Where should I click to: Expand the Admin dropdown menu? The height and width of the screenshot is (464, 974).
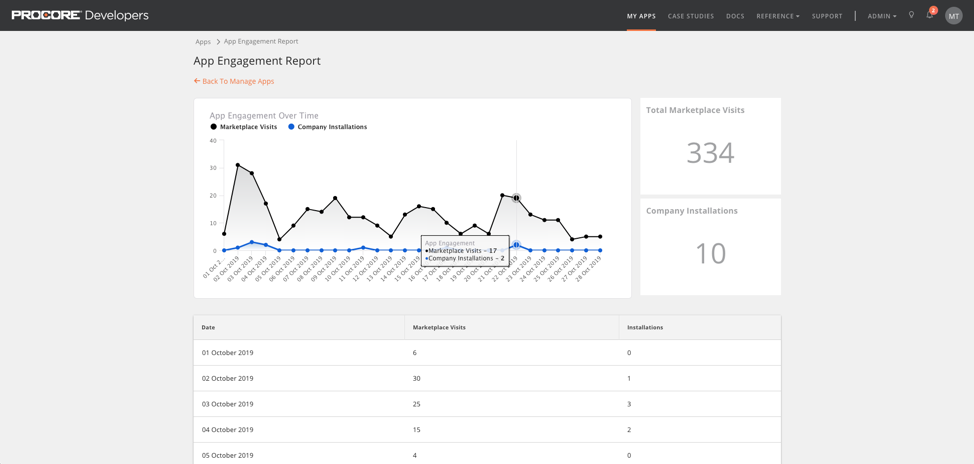click(x=882, y=16)
